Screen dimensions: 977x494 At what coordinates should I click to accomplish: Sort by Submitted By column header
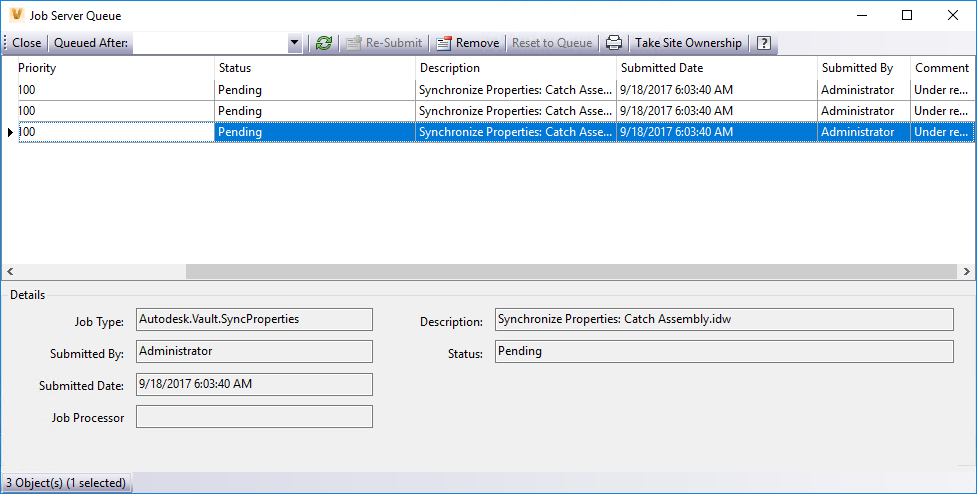point(864,68)
